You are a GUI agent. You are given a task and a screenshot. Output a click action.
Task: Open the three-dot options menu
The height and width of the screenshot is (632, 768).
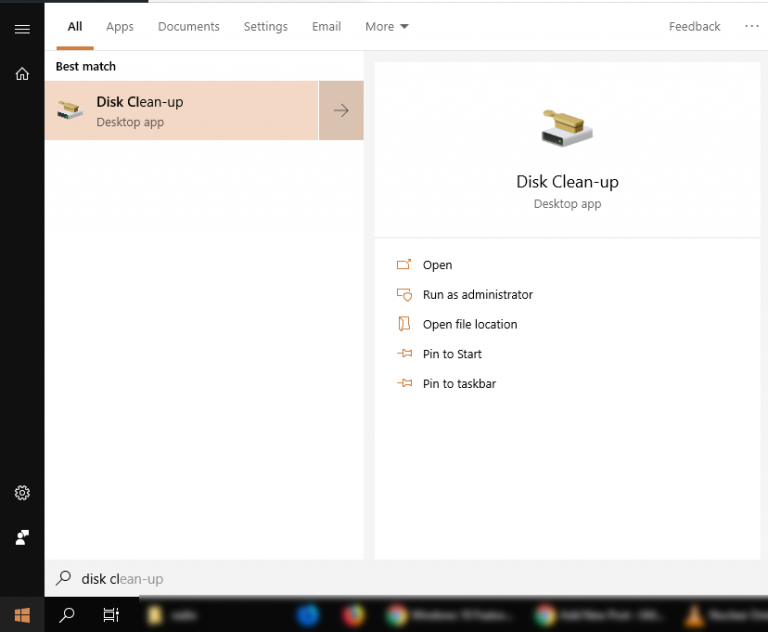coord(751,26)
